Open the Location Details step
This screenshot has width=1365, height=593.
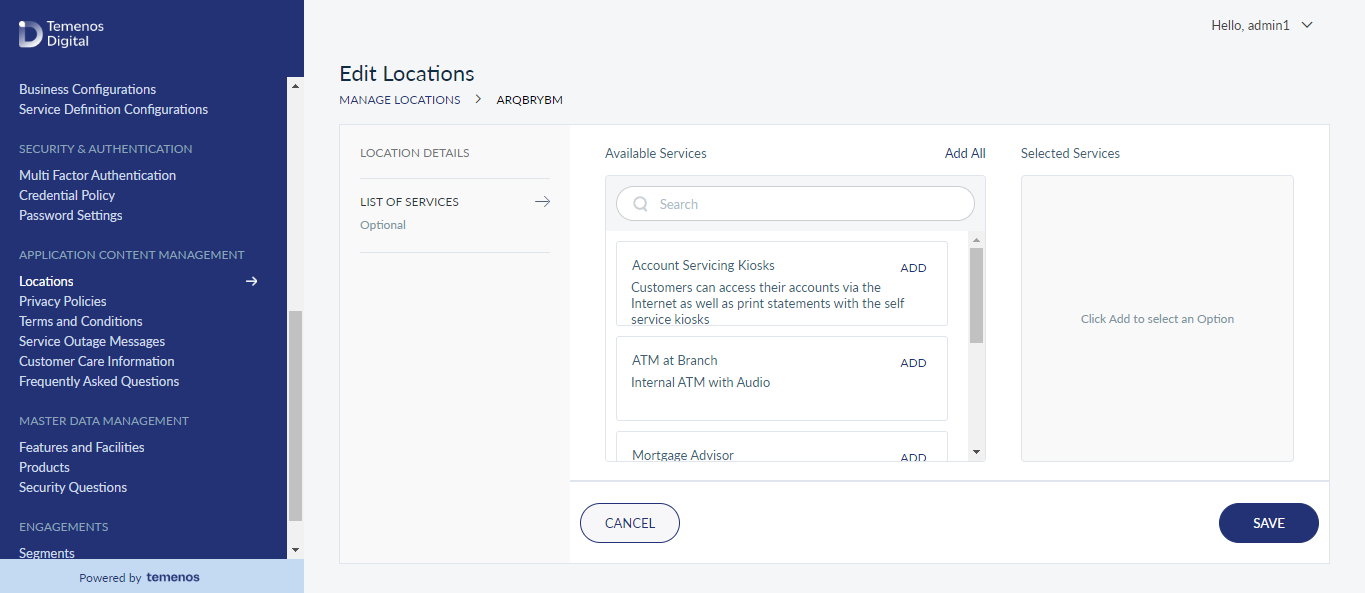coord(415,153)
